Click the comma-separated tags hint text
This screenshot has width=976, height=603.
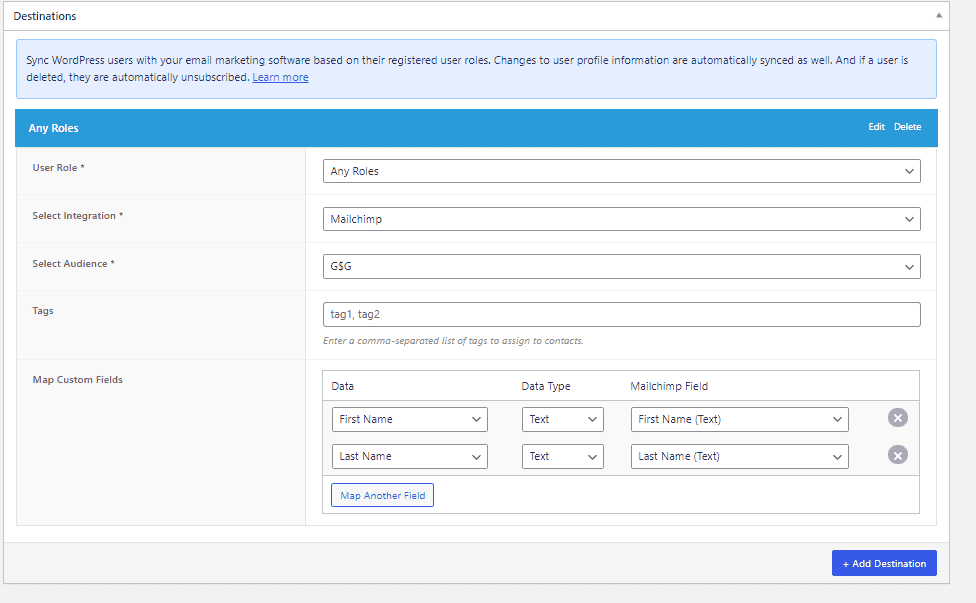453,341
